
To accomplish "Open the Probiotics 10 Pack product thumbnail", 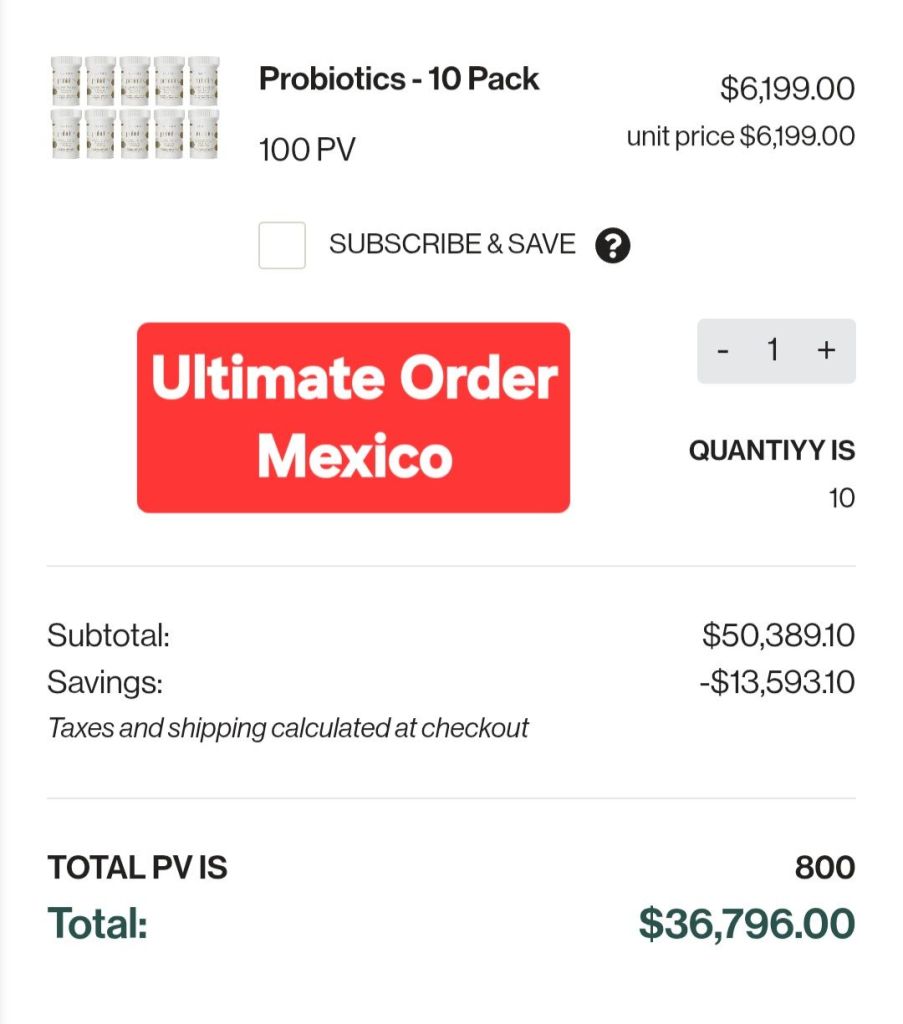I will pos(135,107).
